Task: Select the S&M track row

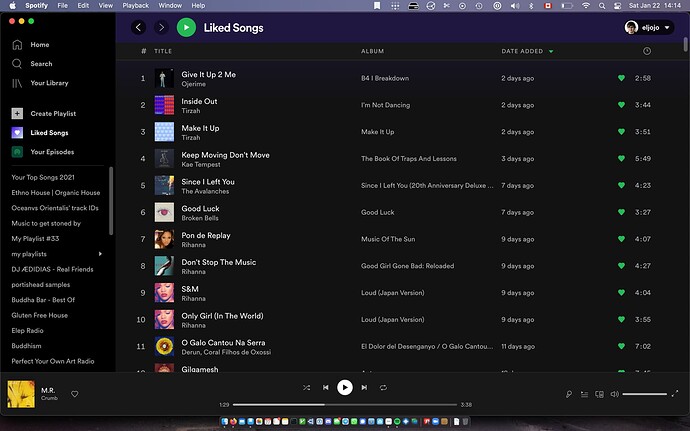Action: [x=398, y=293]
